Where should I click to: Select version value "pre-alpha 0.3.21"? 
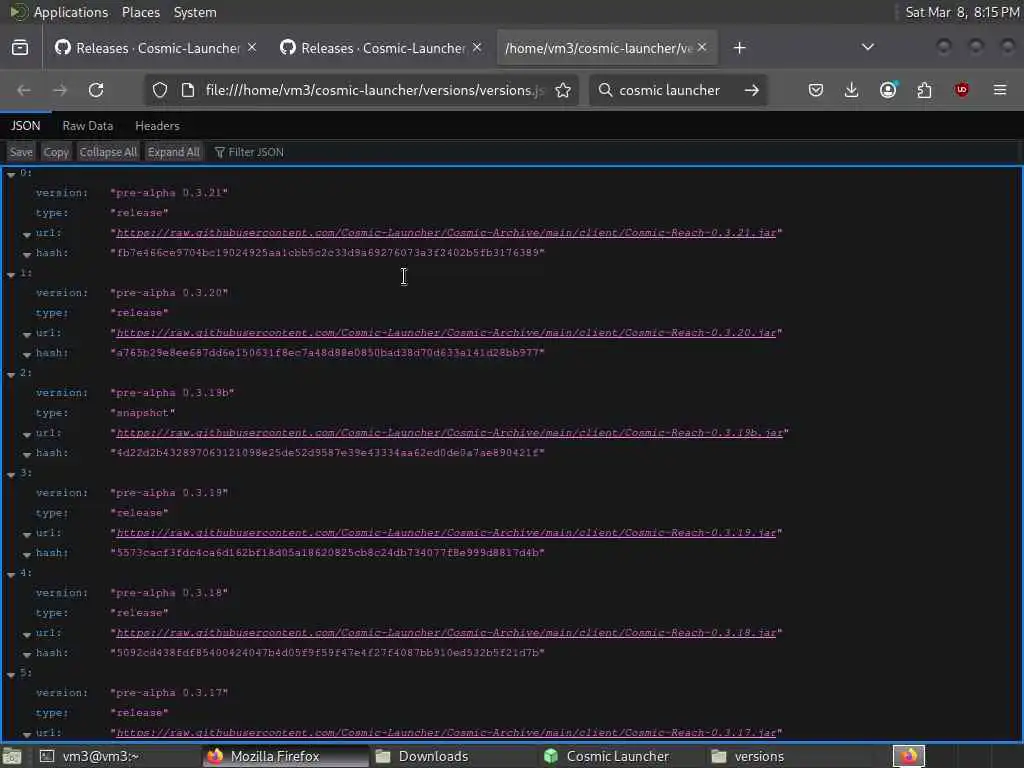coord(169,193)
